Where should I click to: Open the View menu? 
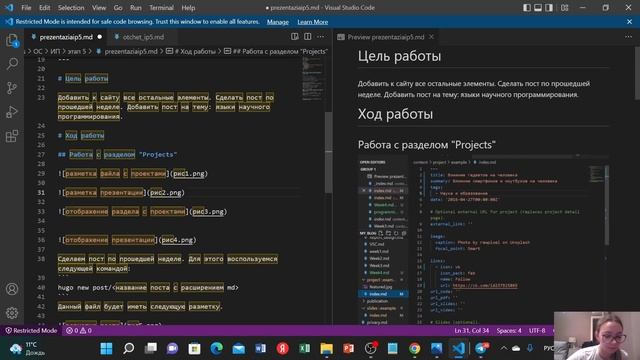tap(99, 8)
